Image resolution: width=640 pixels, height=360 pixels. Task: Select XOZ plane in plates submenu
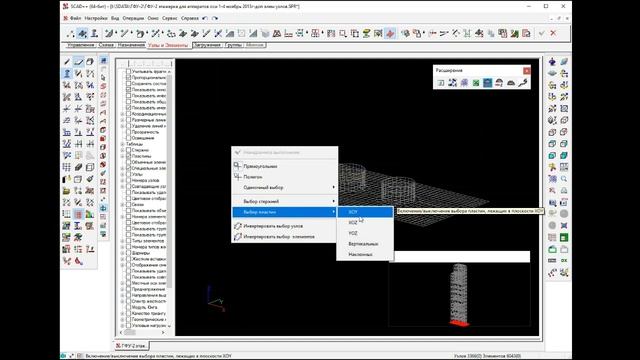365,222
